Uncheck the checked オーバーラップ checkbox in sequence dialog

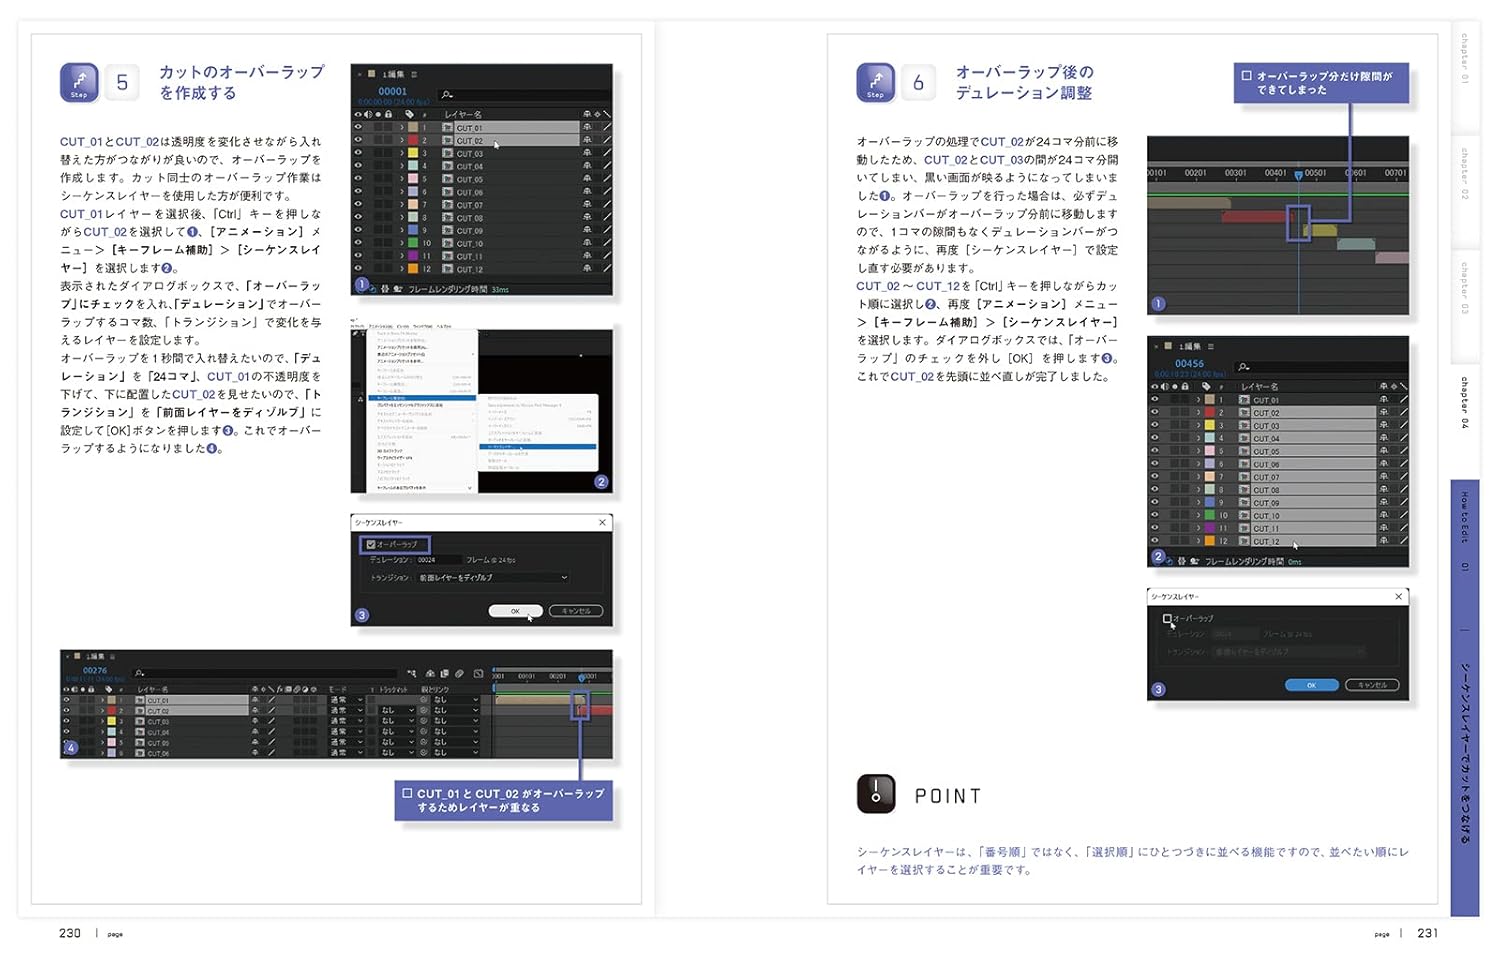371,545
